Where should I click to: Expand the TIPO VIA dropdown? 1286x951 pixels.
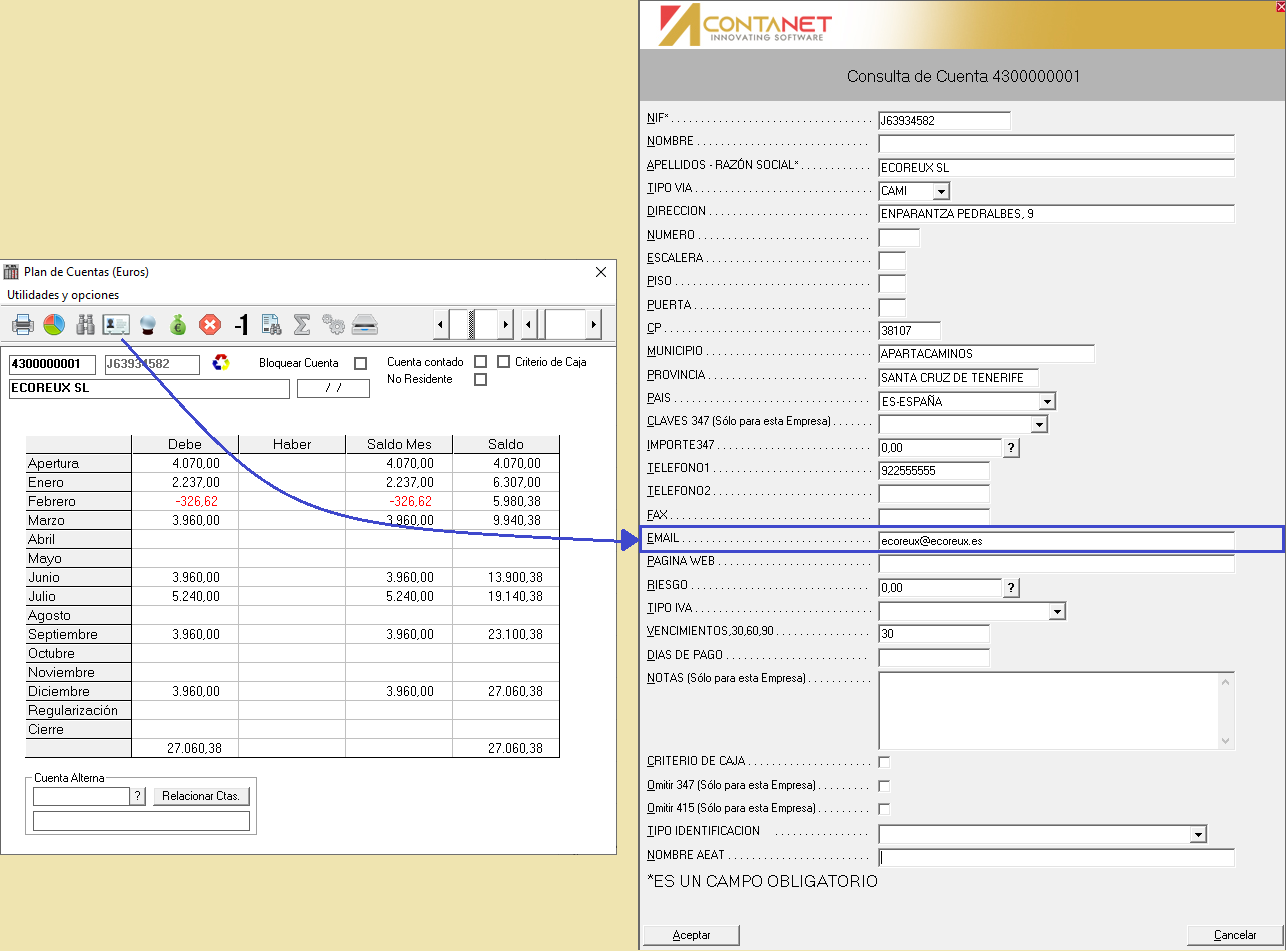(x=941, y=191)
